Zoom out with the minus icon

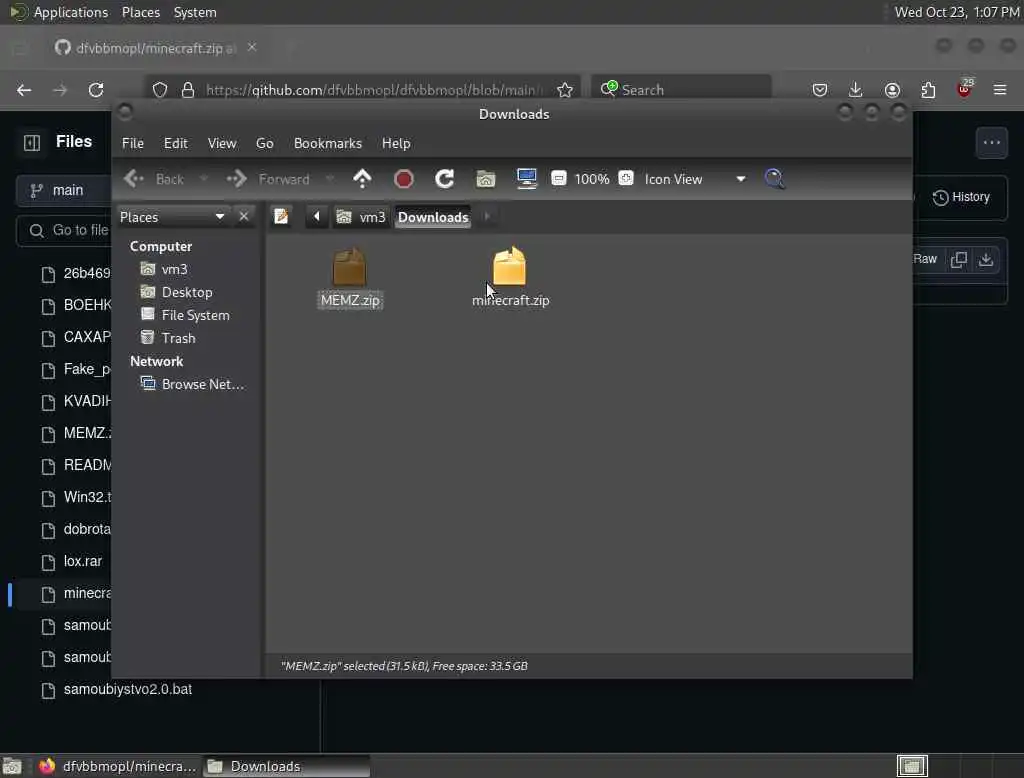coord(558,178)
